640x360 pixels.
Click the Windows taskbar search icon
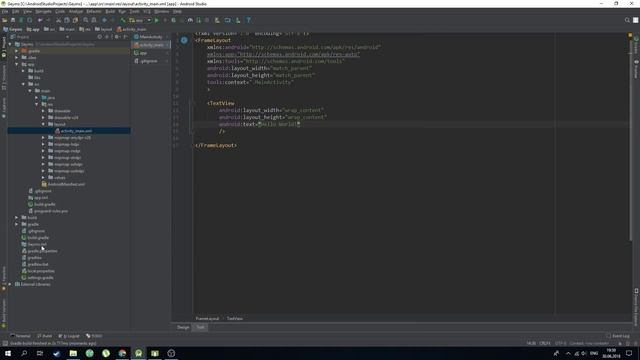[24, 353]
